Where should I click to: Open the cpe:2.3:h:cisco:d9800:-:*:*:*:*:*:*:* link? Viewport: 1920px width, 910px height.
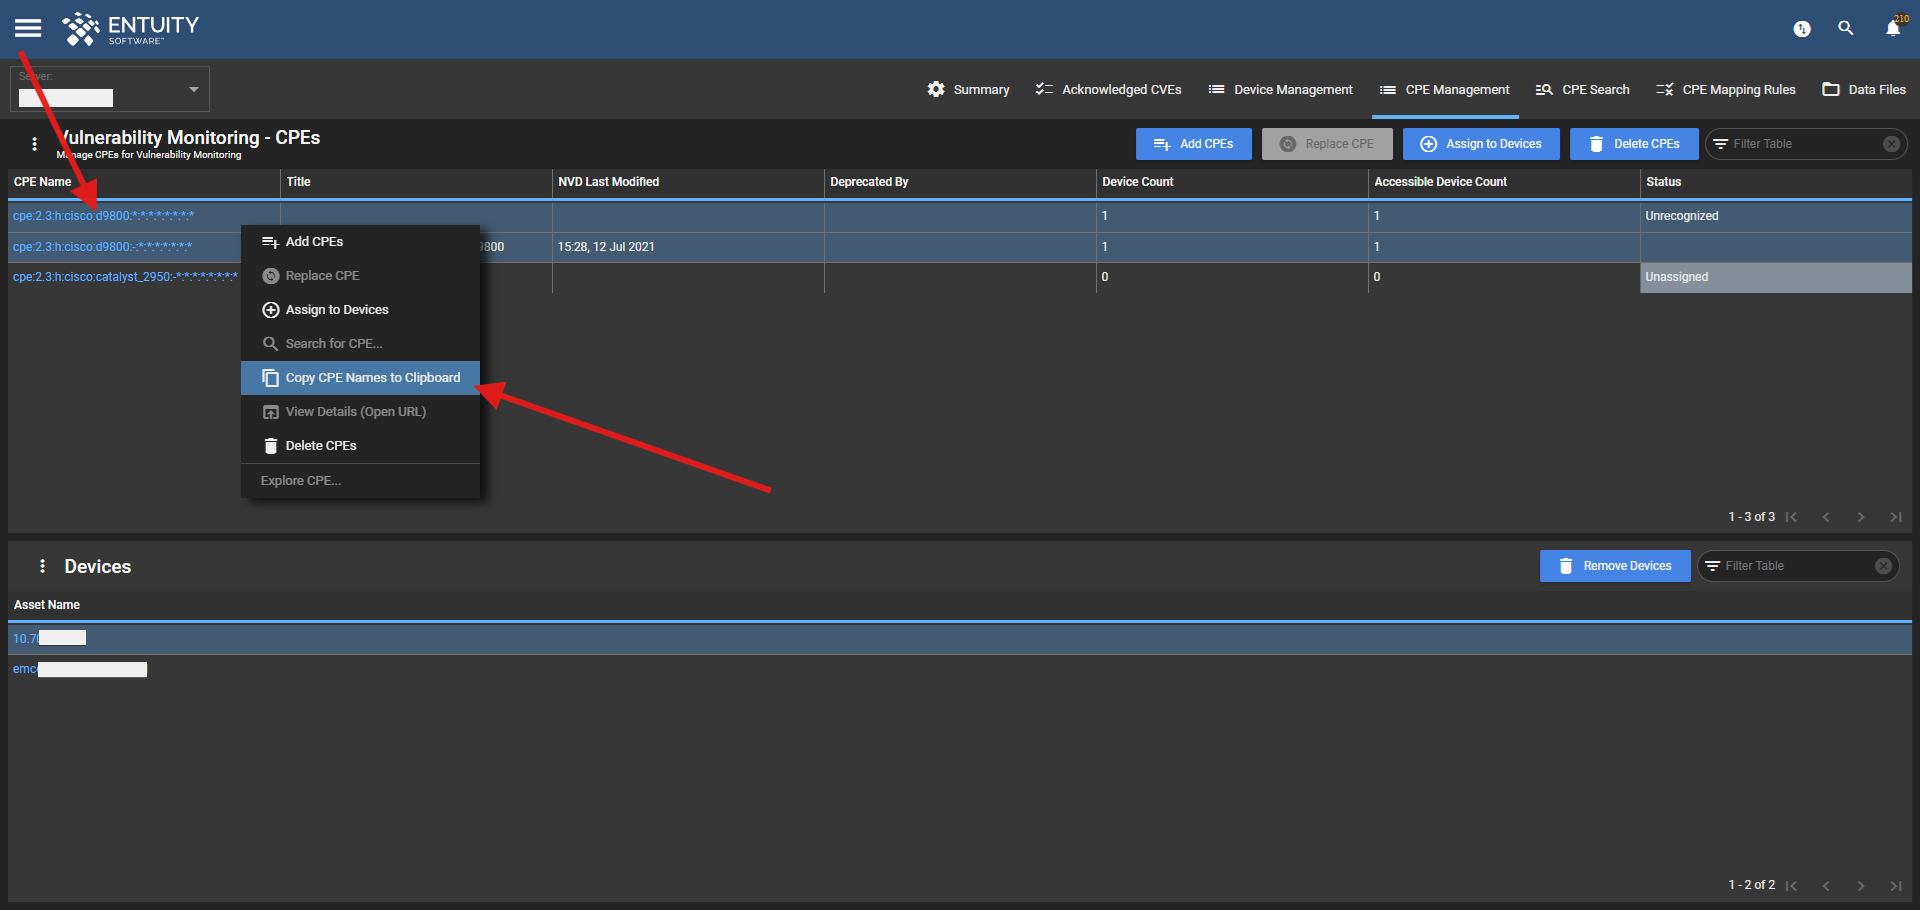102,247
